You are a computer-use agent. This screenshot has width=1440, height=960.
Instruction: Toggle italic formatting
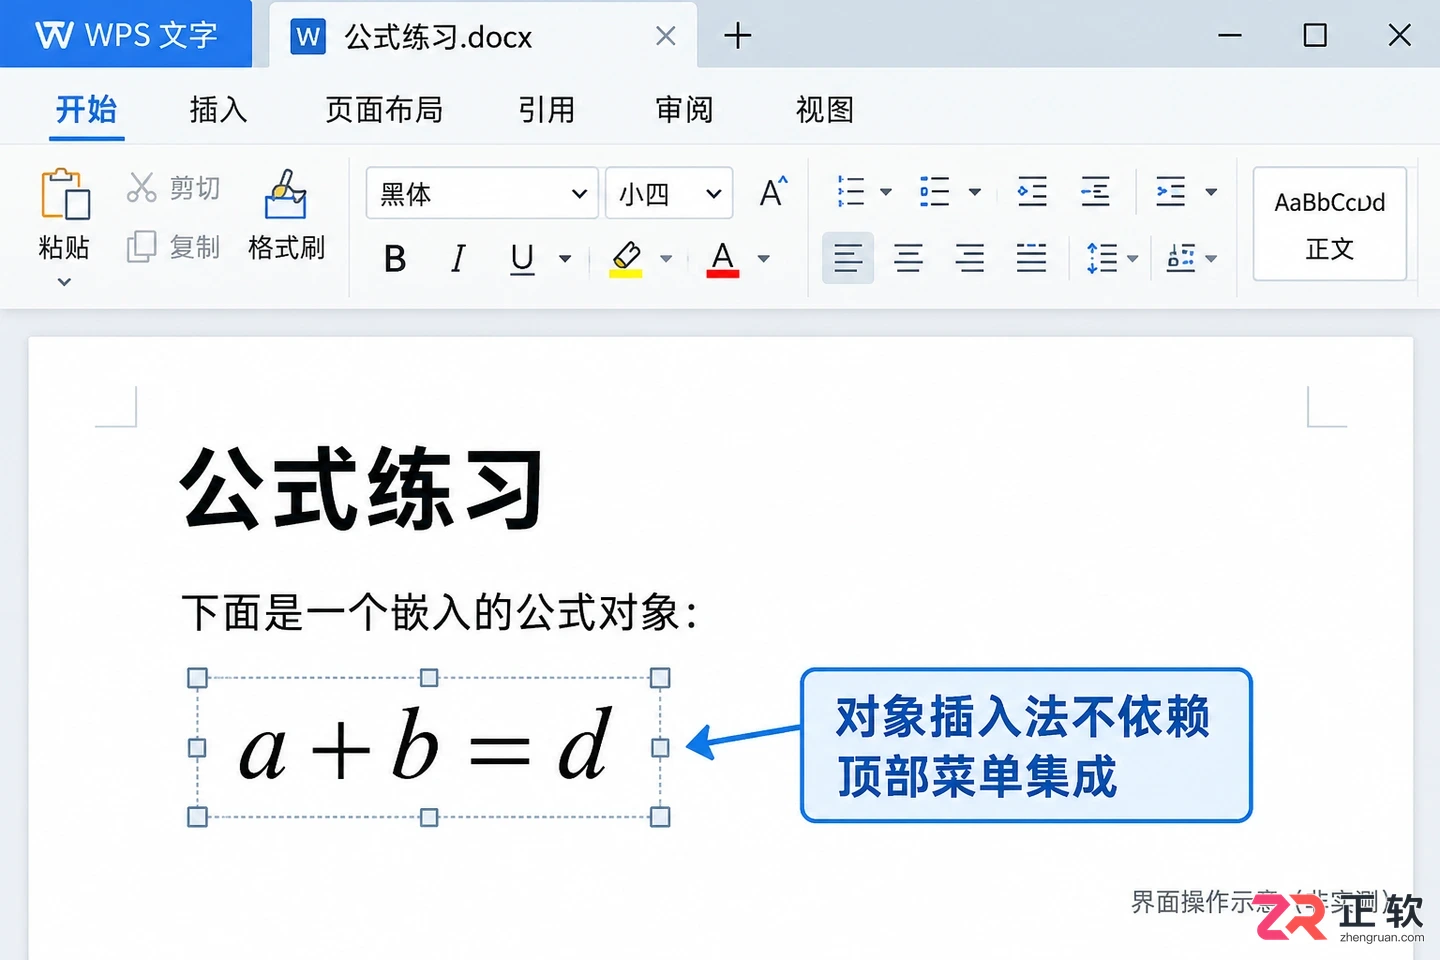[458, 259]
